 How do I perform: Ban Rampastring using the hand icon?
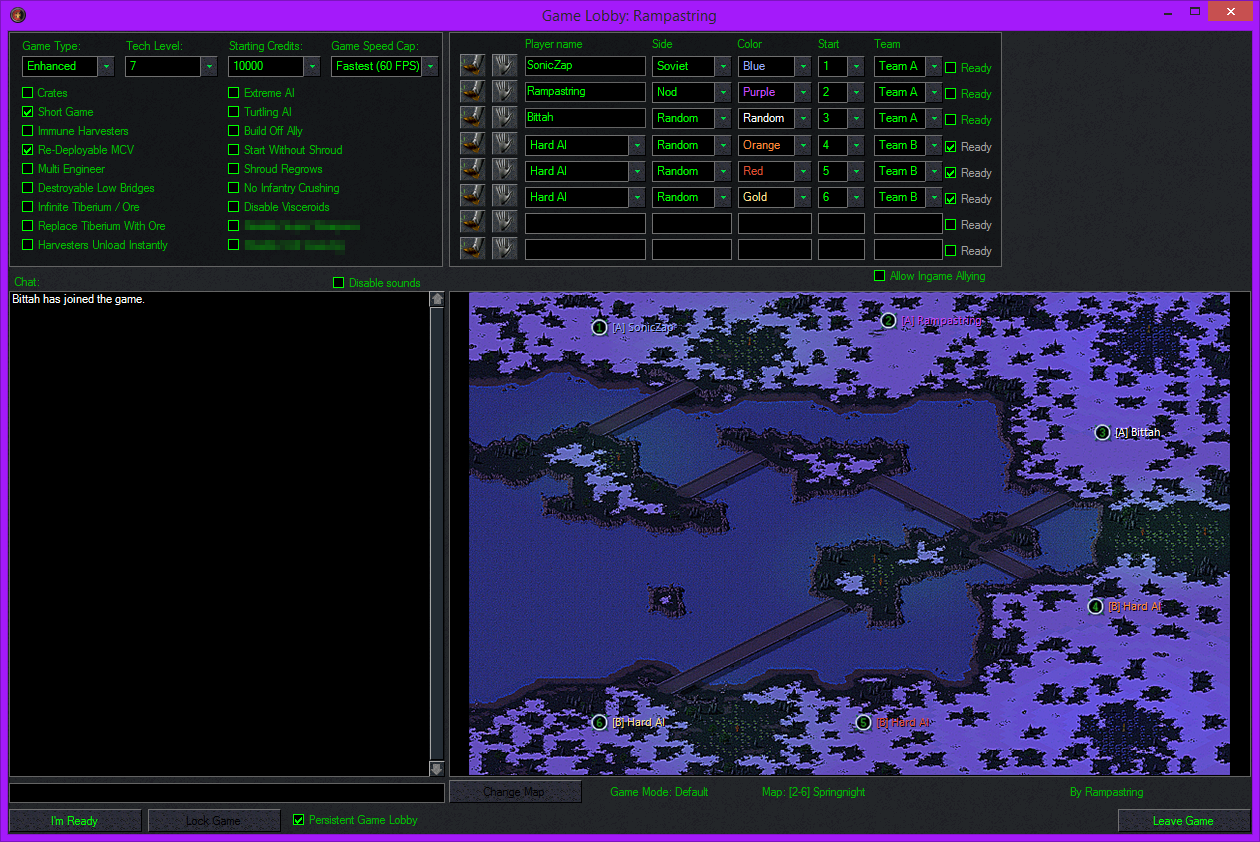pos(504,92)
